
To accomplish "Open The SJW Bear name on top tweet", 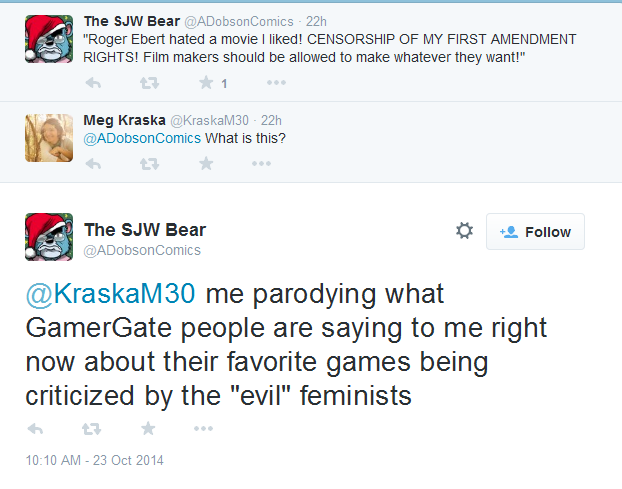I will coord(132,21).
